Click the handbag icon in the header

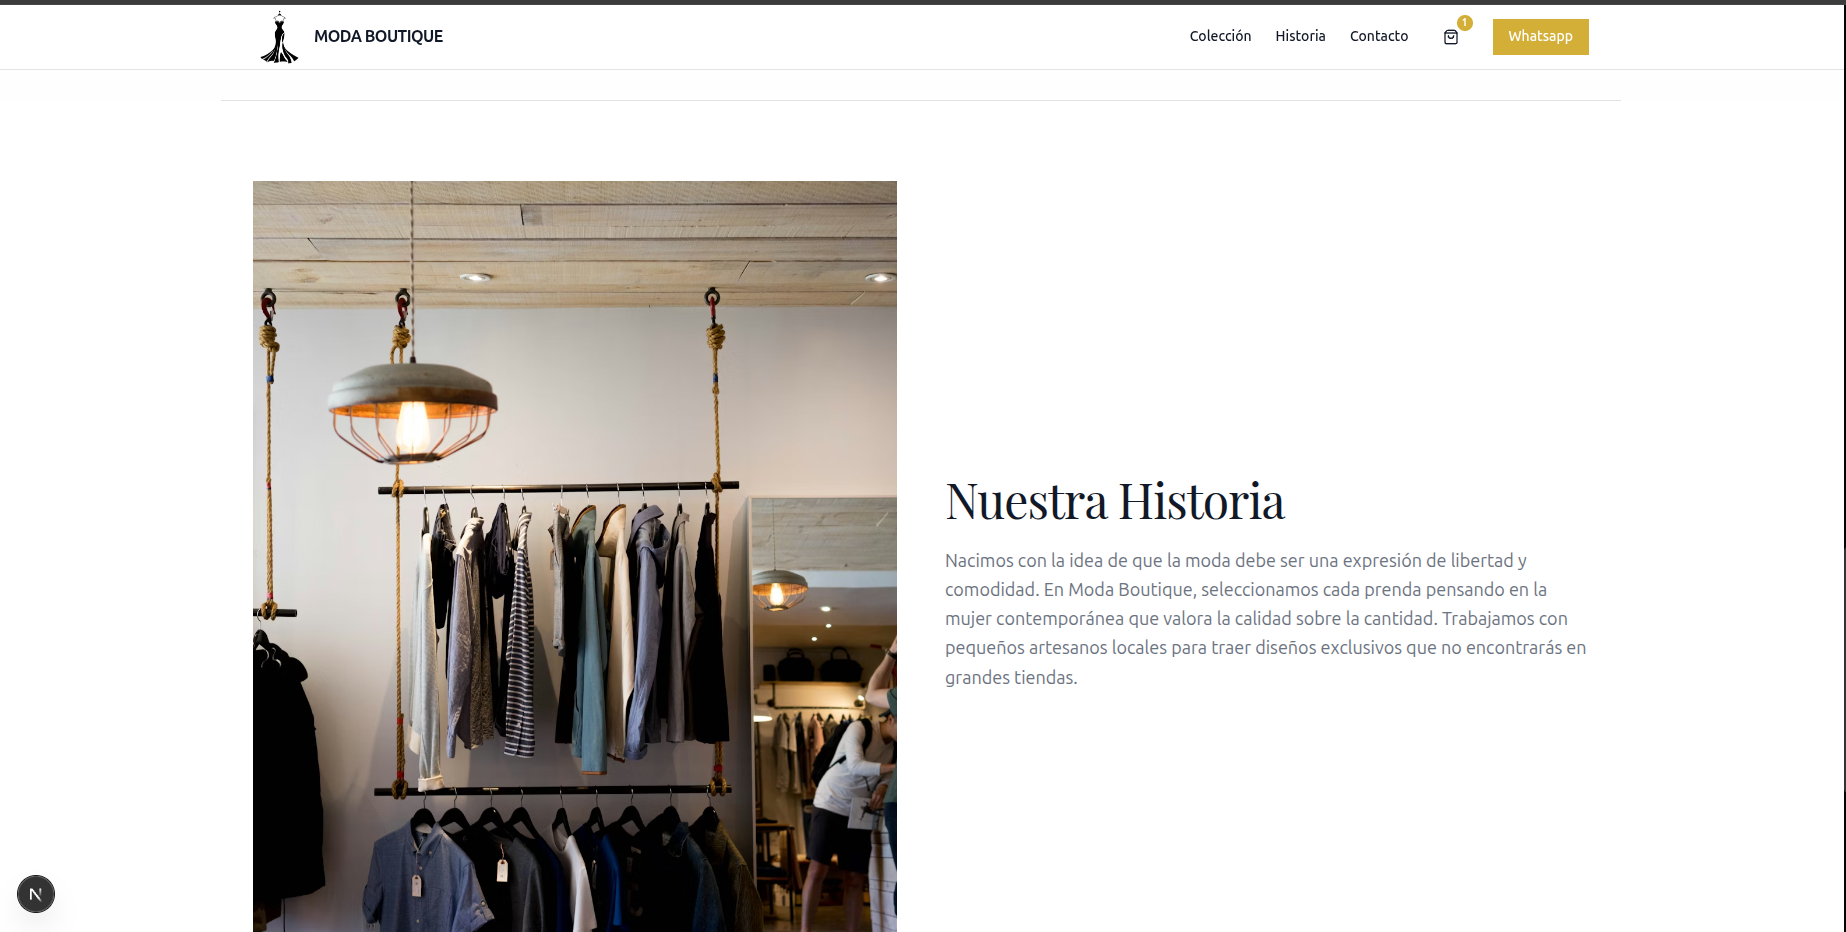[x=1451, y=37]
